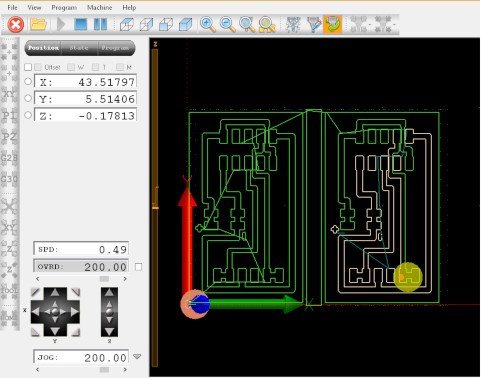
Task: Toggle the W checkbox
Action: click(x=71, y=67)
